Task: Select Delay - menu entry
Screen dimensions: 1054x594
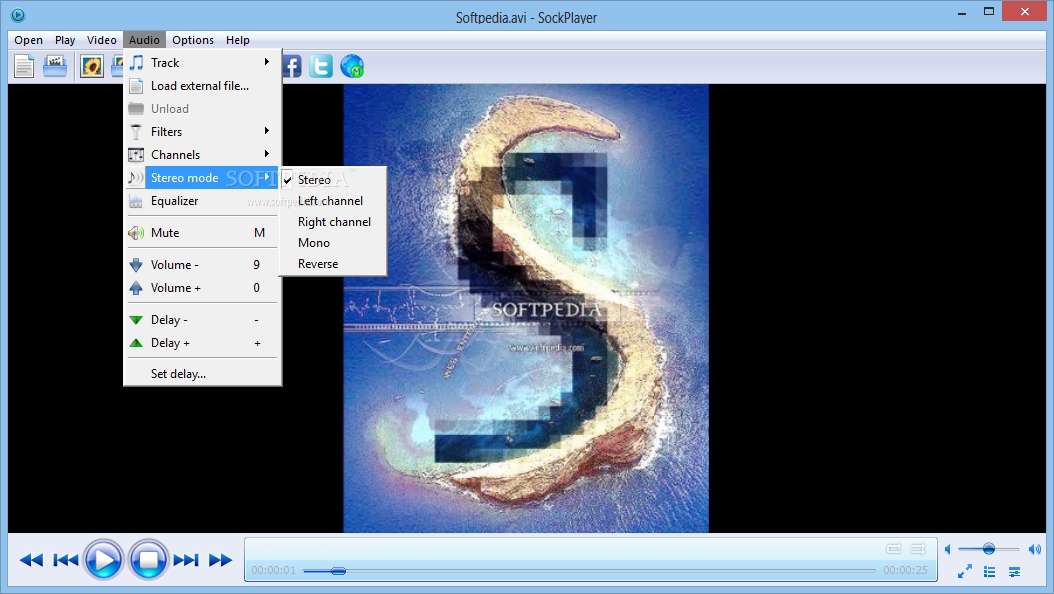Action: 202,320
